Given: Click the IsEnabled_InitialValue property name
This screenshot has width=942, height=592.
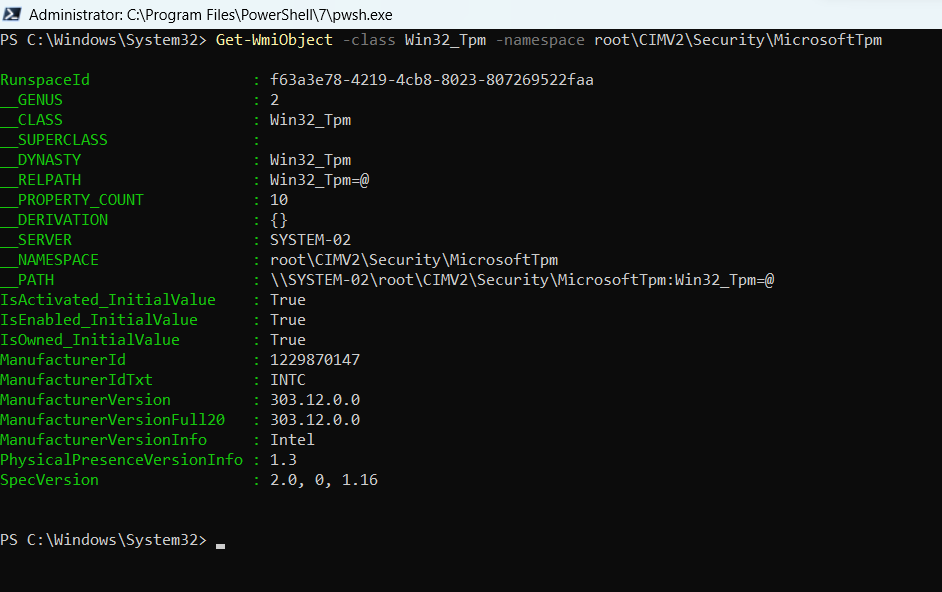Looking at the screenshot, I should [x=99, y=320].
